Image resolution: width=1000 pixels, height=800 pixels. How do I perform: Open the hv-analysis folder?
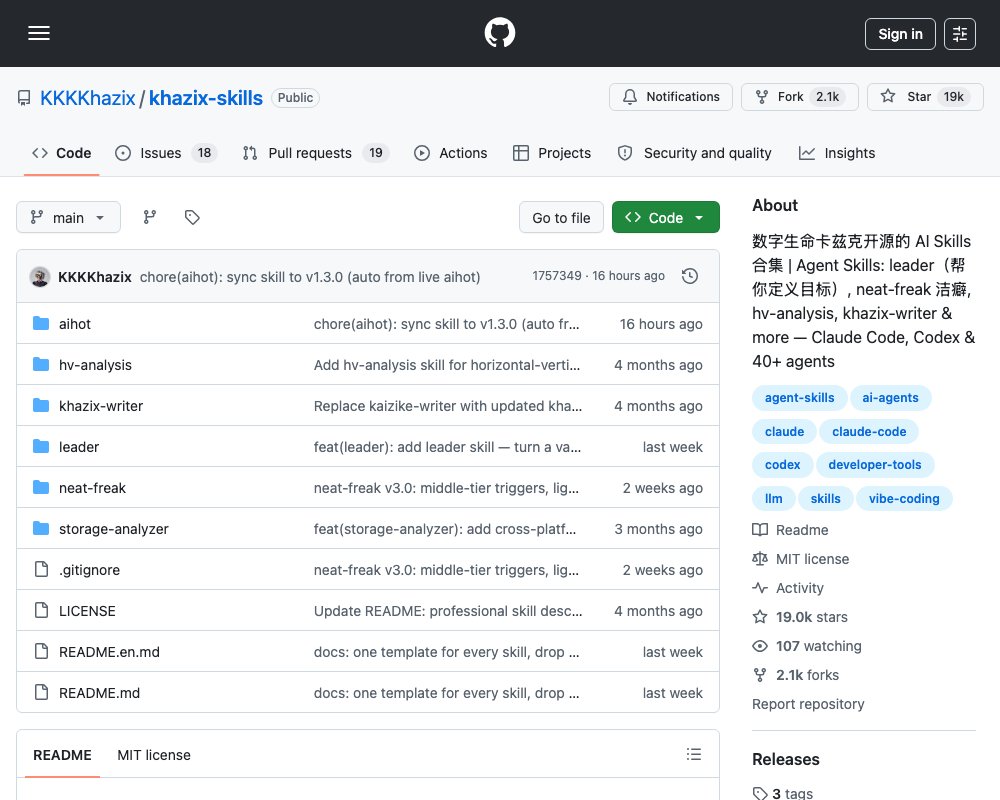(95, 365)
